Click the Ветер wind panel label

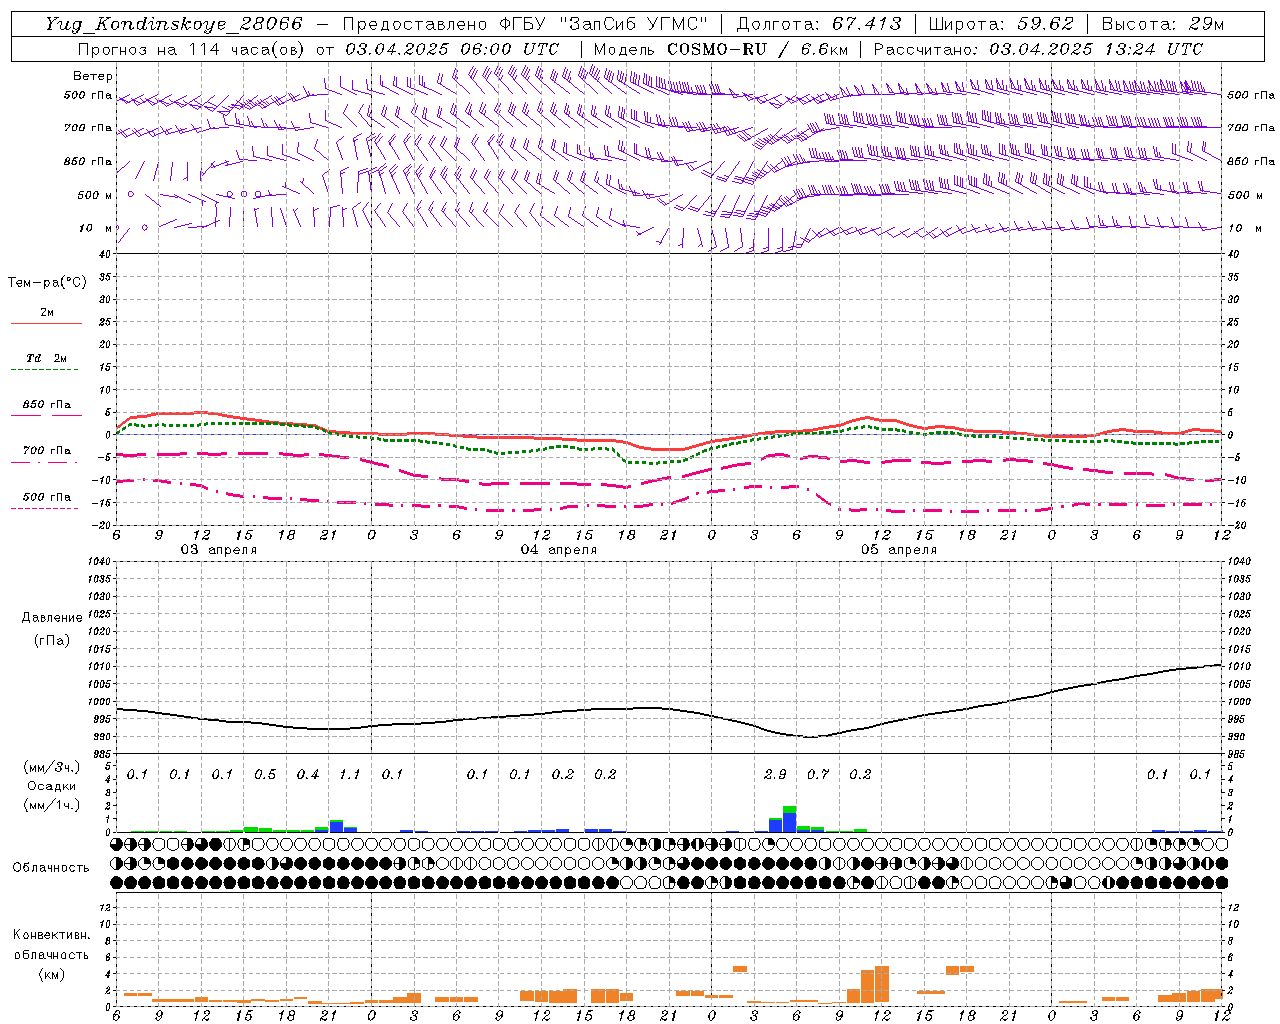[x=93, y=76]
